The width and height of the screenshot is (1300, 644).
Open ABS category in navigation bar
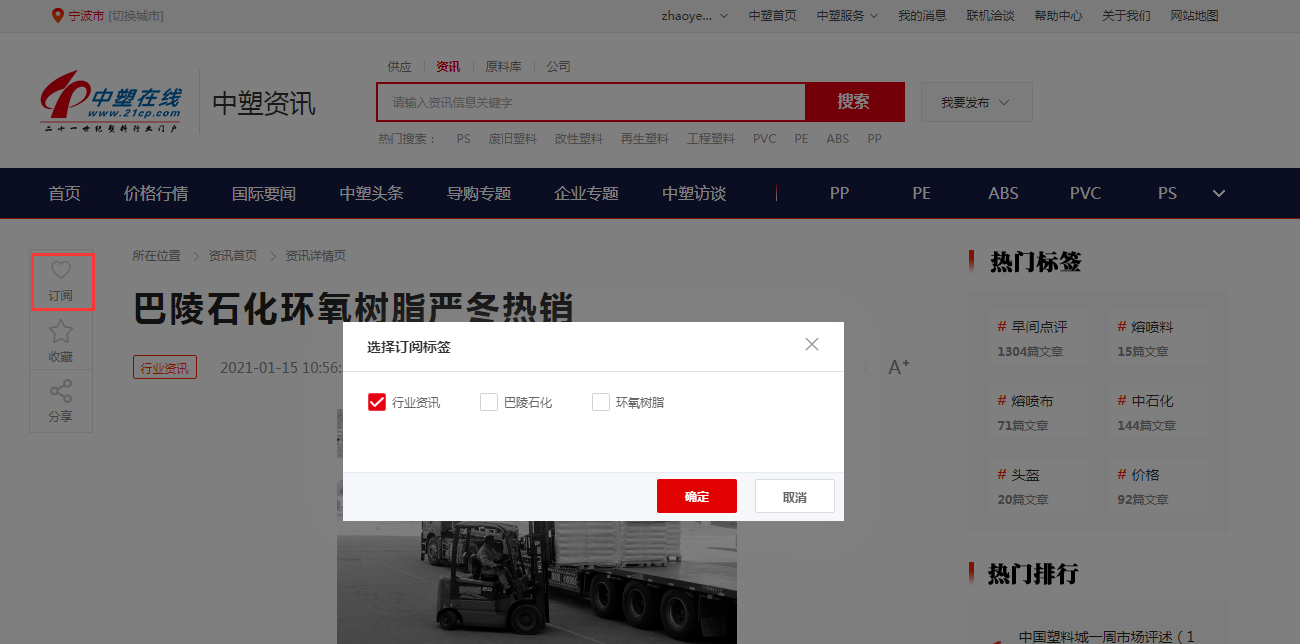(1003, 194)
